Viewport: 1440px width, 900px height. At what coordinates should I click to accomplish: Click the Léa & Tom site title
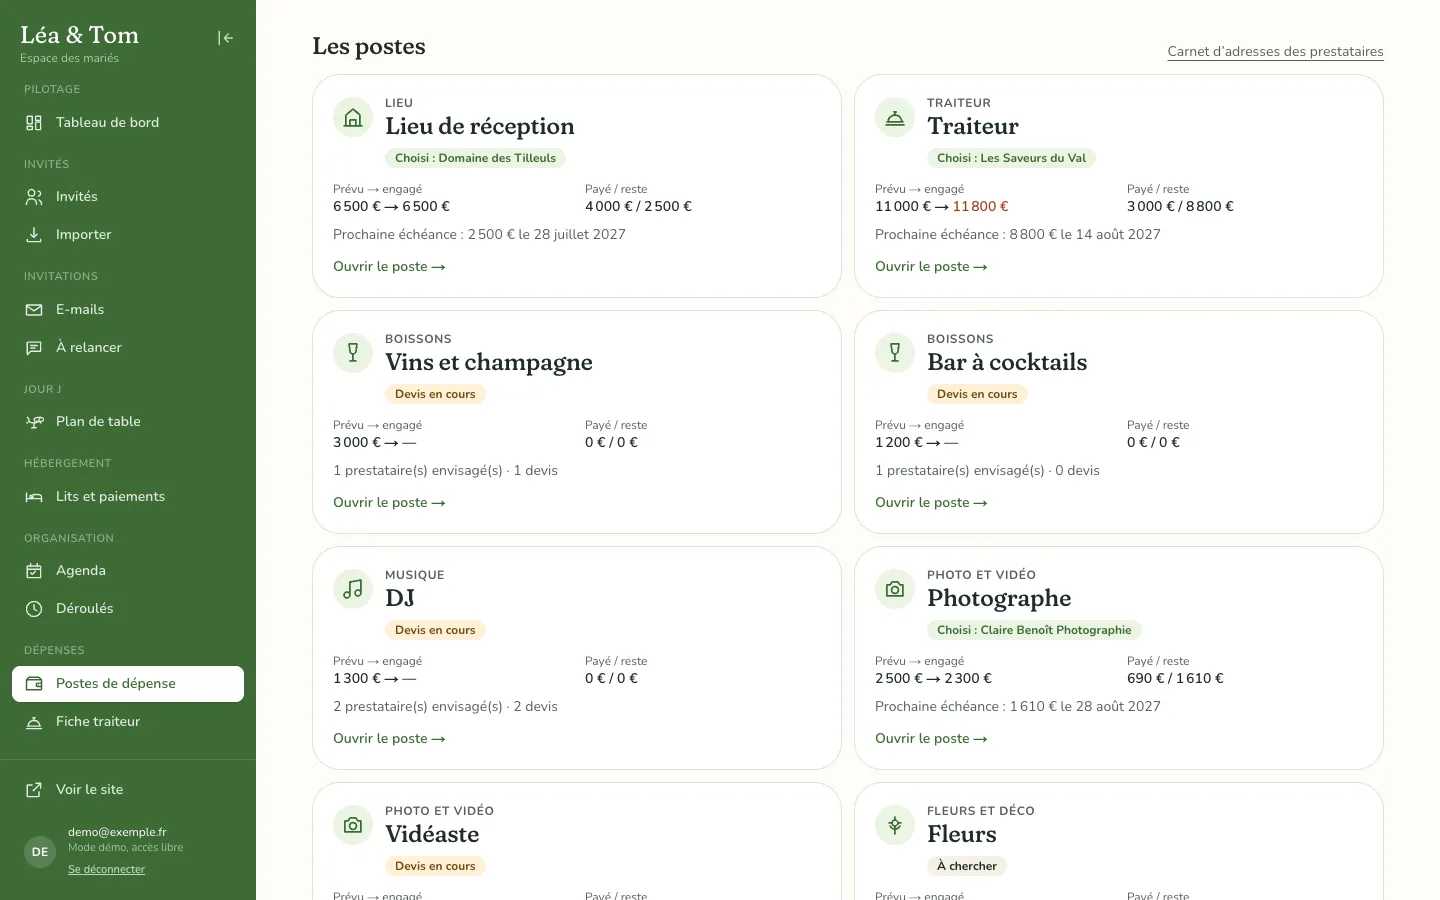coord(80,35)
